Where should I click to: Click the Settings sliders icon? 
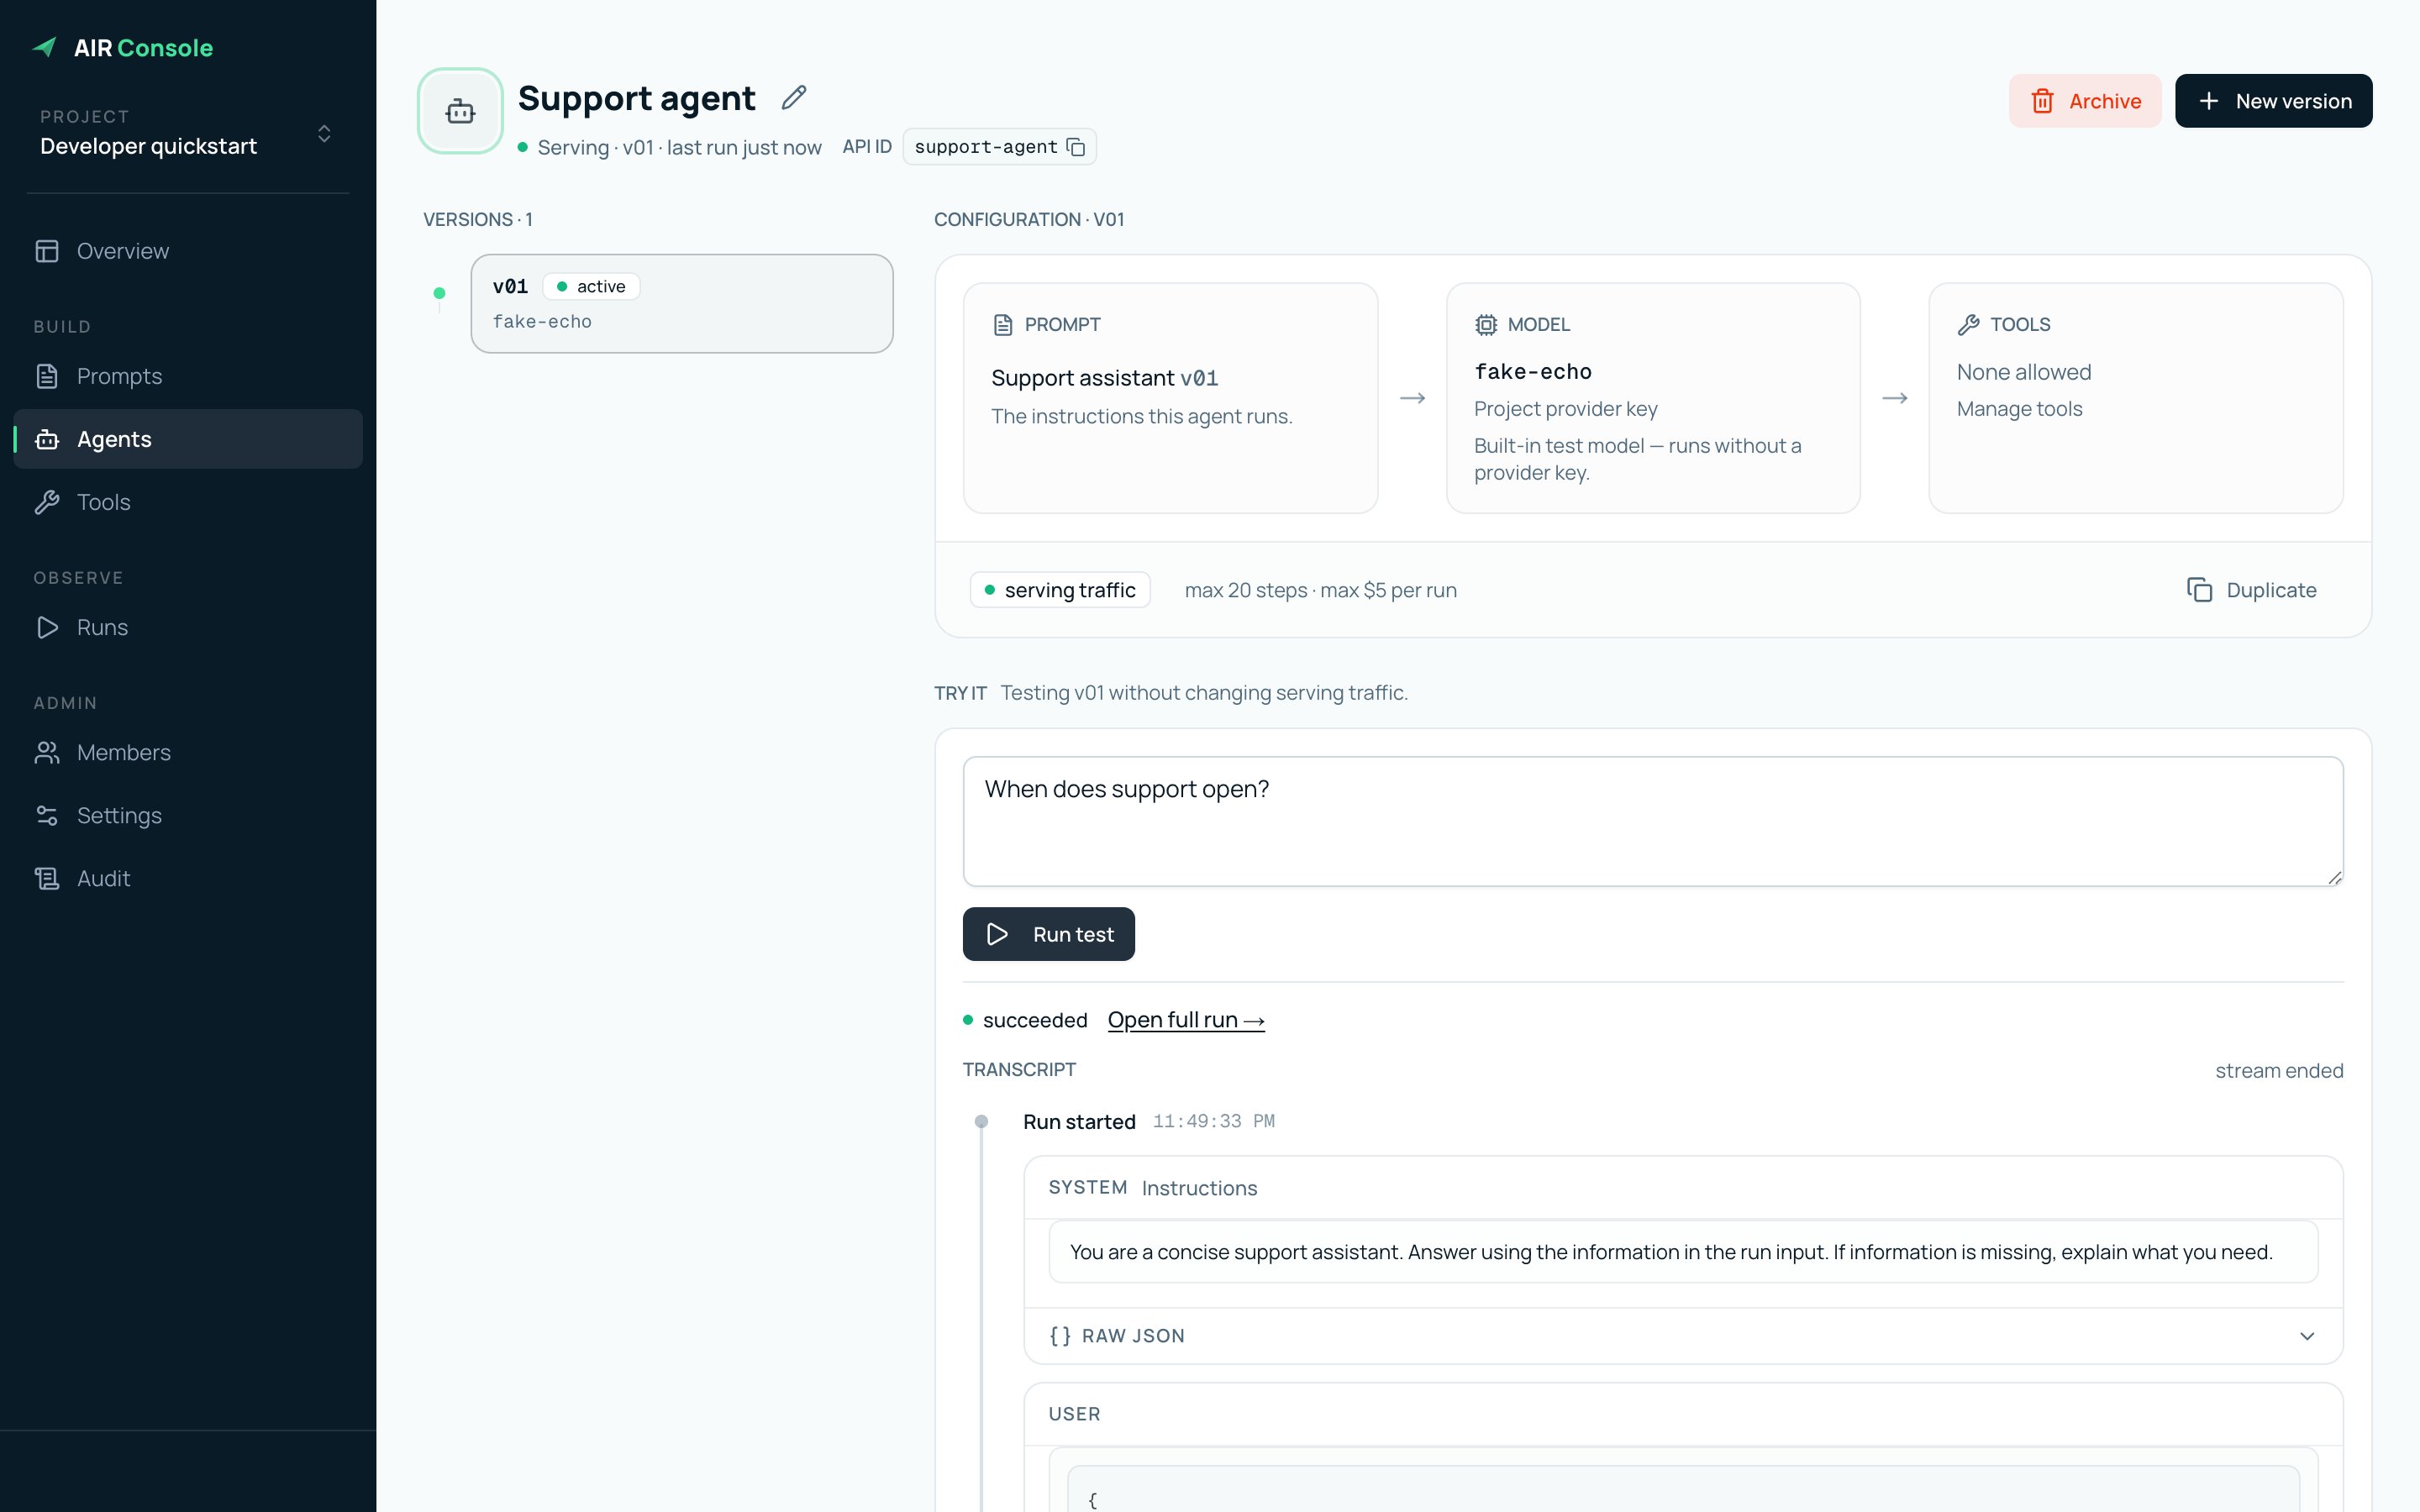click(47, 815)
